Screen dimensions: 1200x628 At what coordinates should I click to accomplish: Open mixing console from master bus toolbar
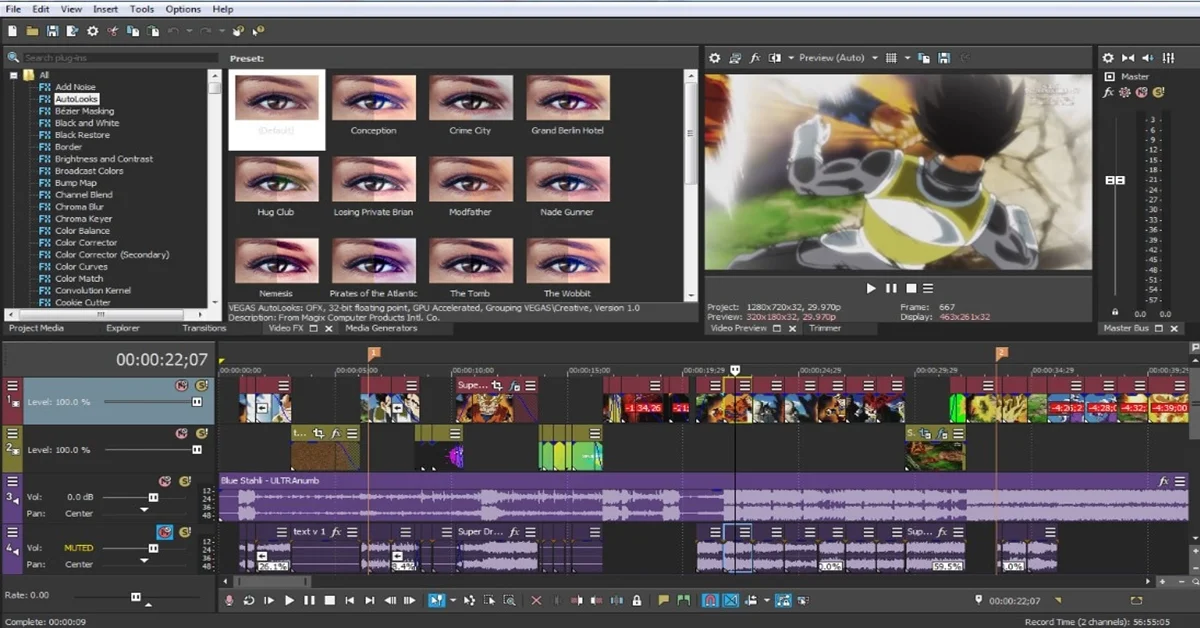click(1170, 58)
